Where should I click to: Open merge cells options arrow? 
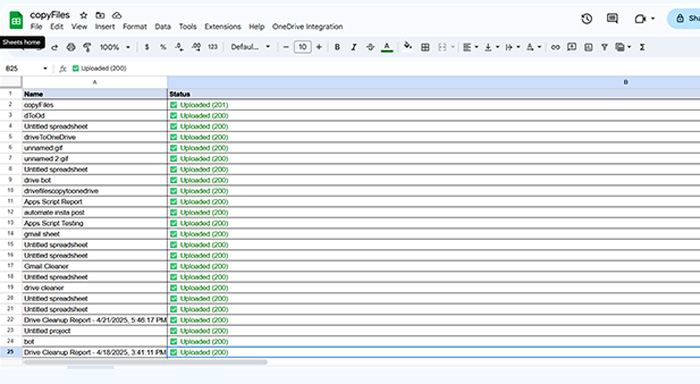coord(453,47)
